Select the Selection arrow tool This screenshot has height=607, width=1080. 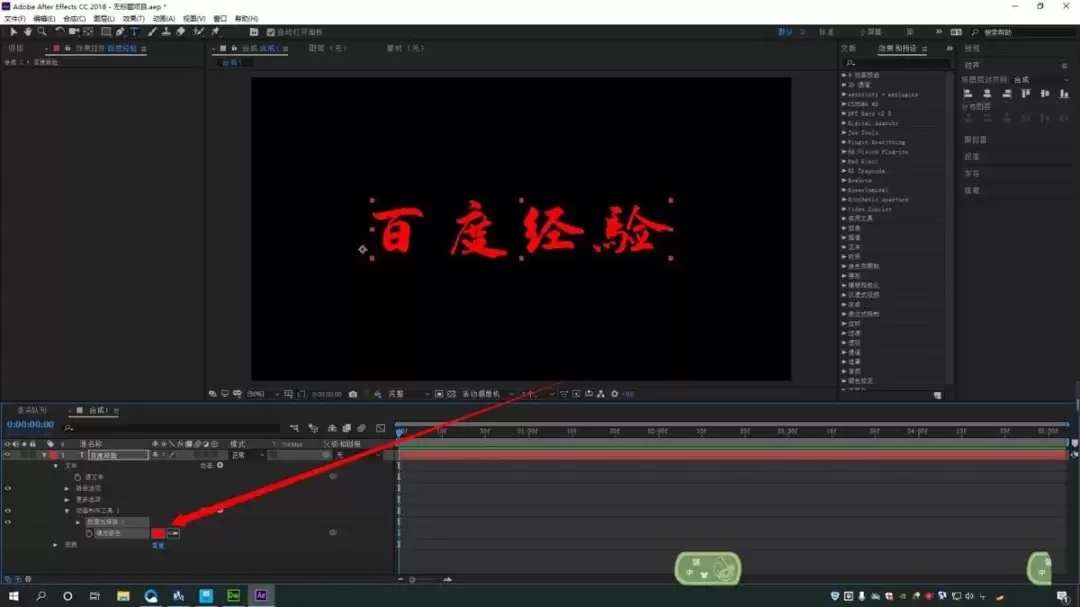[13, 32]
